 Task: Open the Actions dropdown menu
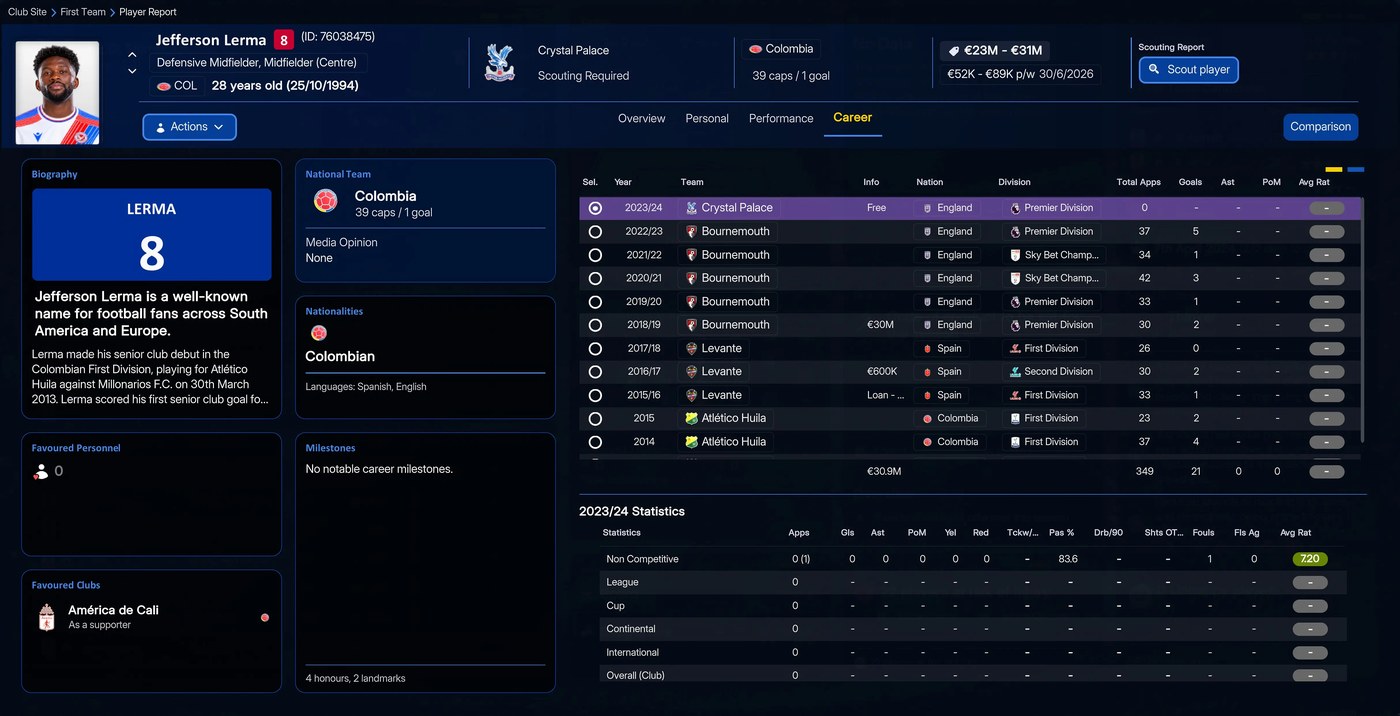pos(189,127)
